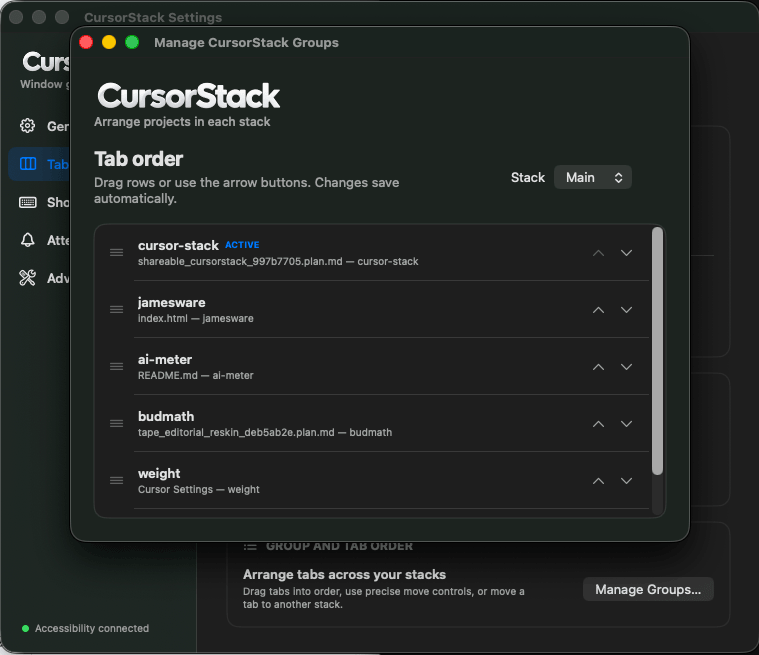Select ai-meter project name
This screenshot has height=655, width=759.
165,359
